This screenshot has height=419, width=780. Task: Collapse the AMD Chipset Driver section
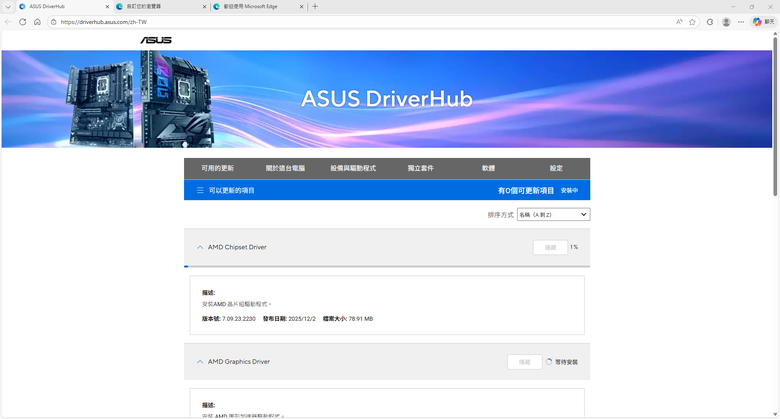[200, 247]
